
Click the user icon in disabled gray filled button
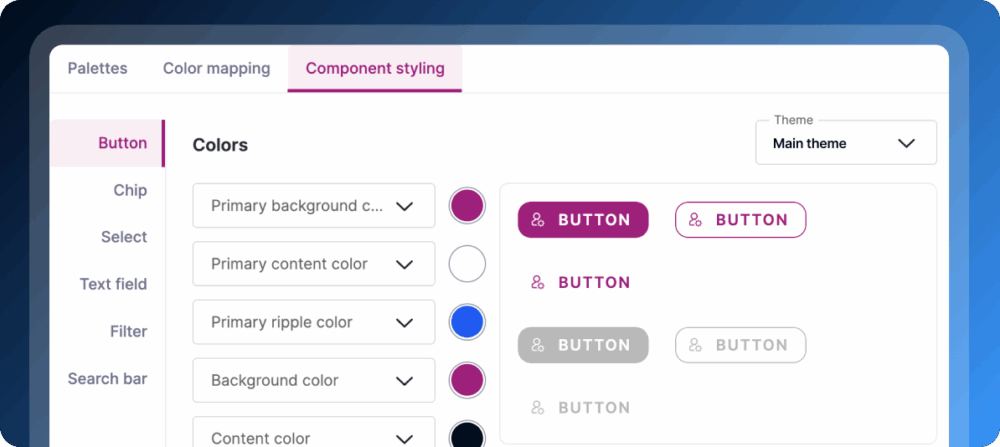point(538,345)
